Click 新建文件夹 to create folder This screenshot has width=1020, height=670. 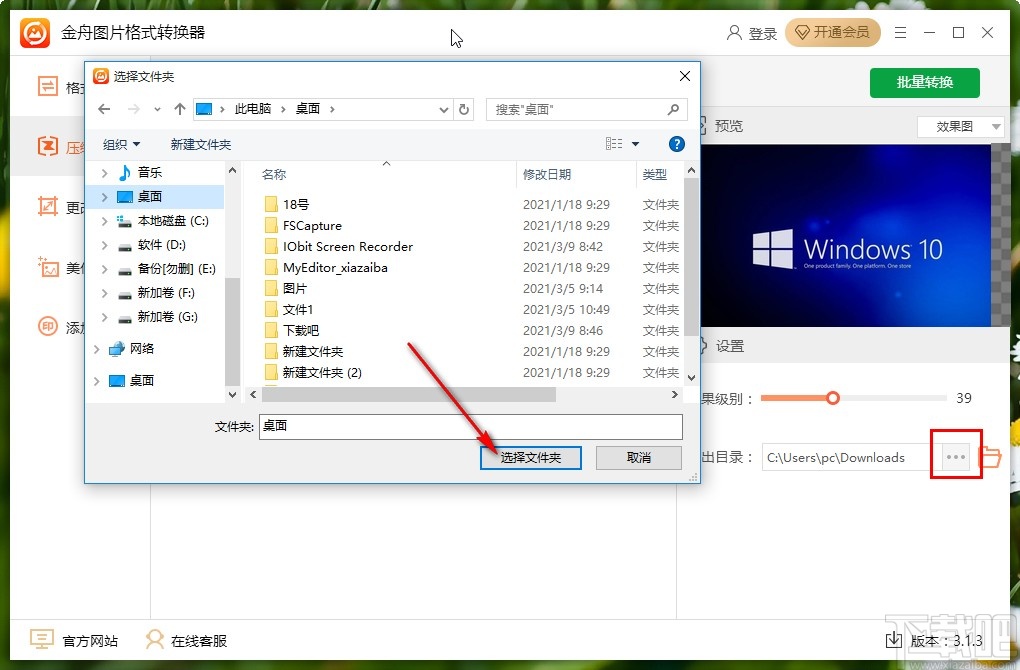200,143
